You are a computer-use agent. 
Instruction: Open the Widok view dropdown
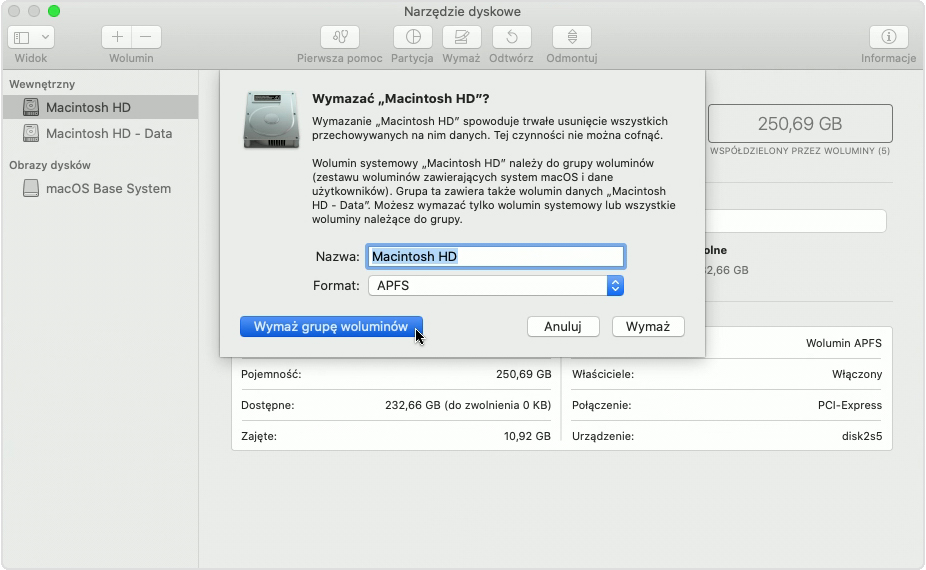point(31,37)
